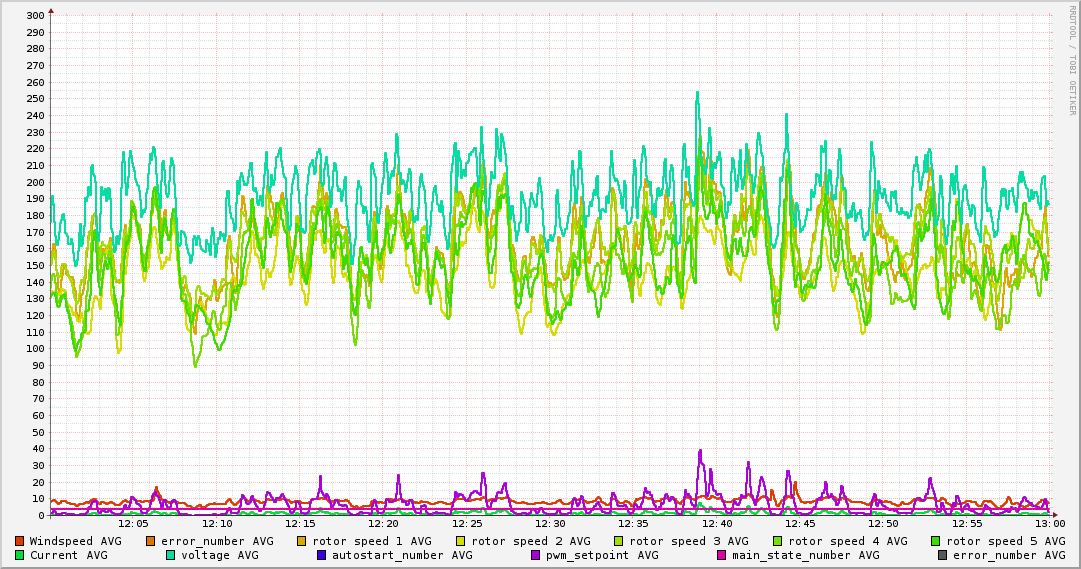The image size is (1081, 569).
Task: Click the 230 value on the y-axis
Action: [36, 132]
